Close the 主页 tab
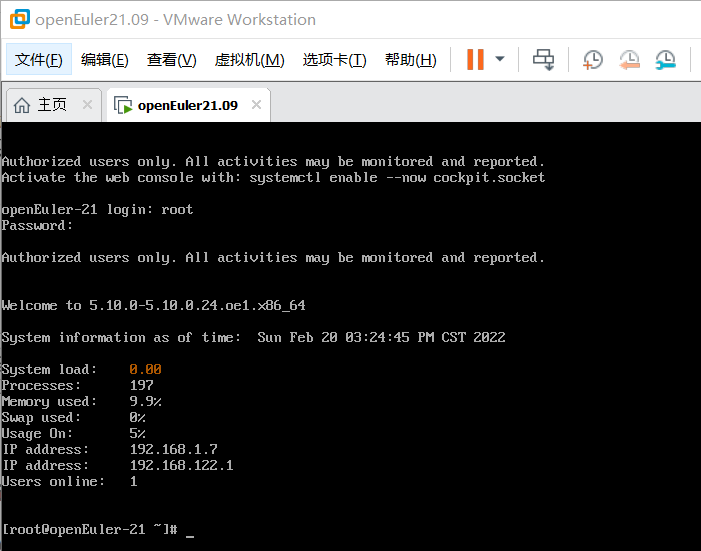701x551 pixels. pos(88,105)
